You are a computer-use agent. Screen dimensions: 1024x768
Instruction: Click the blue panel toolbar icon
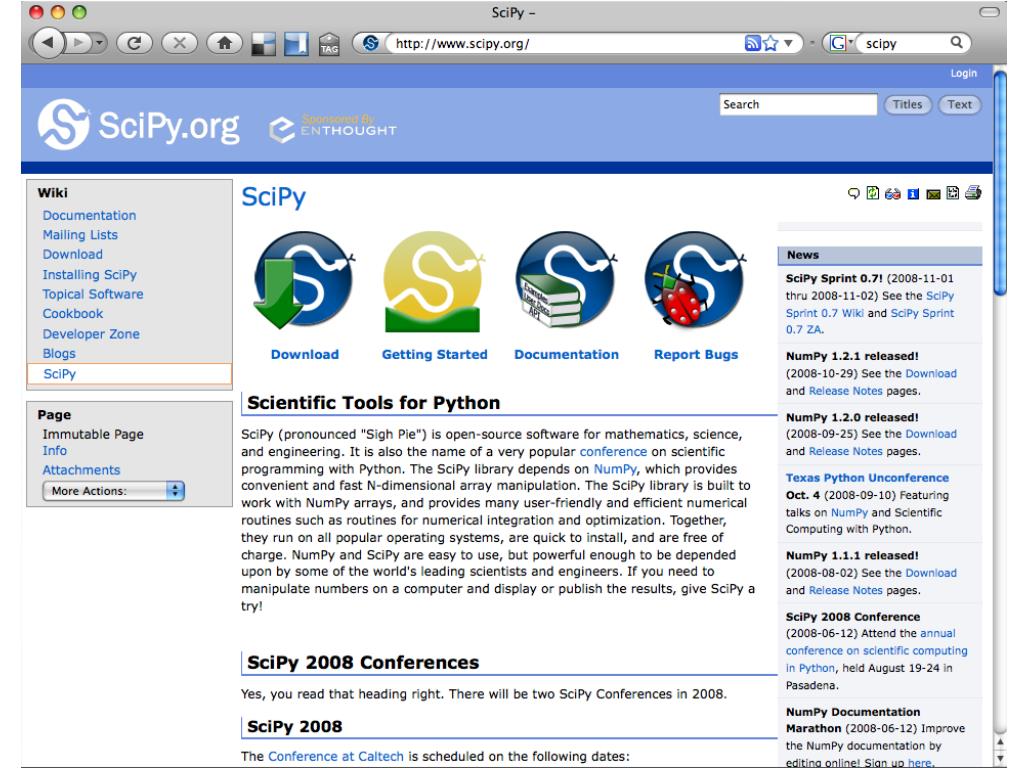point(296,44)
